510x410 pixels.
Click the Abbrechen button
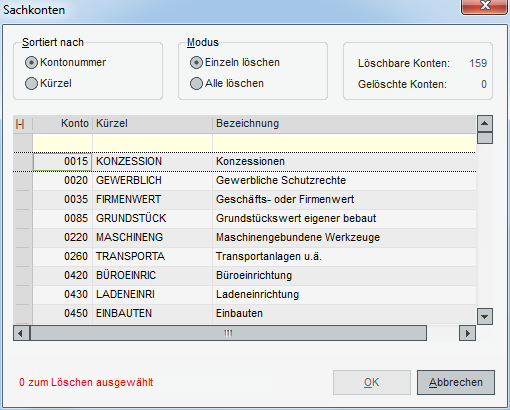pos(456,382)
